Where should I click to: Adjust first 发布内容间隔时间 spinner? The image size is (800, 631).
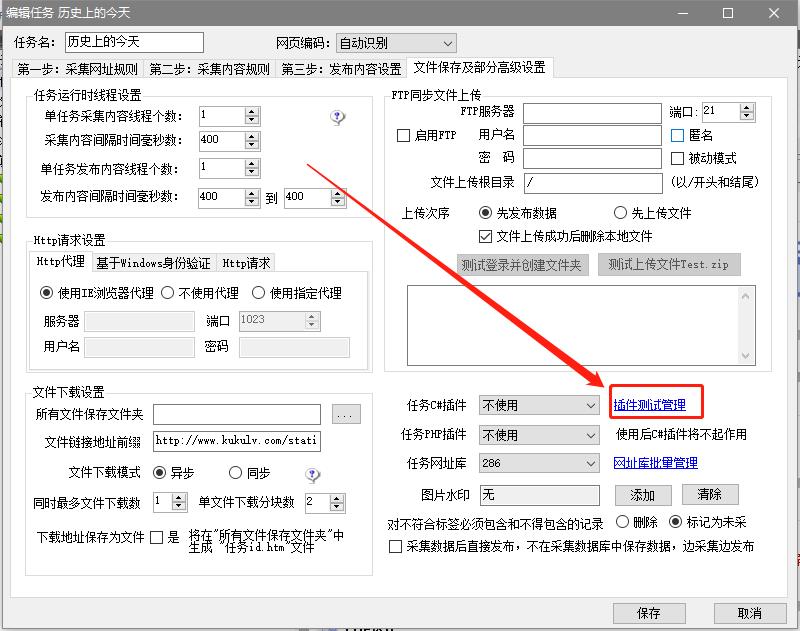tap(252, 198)
